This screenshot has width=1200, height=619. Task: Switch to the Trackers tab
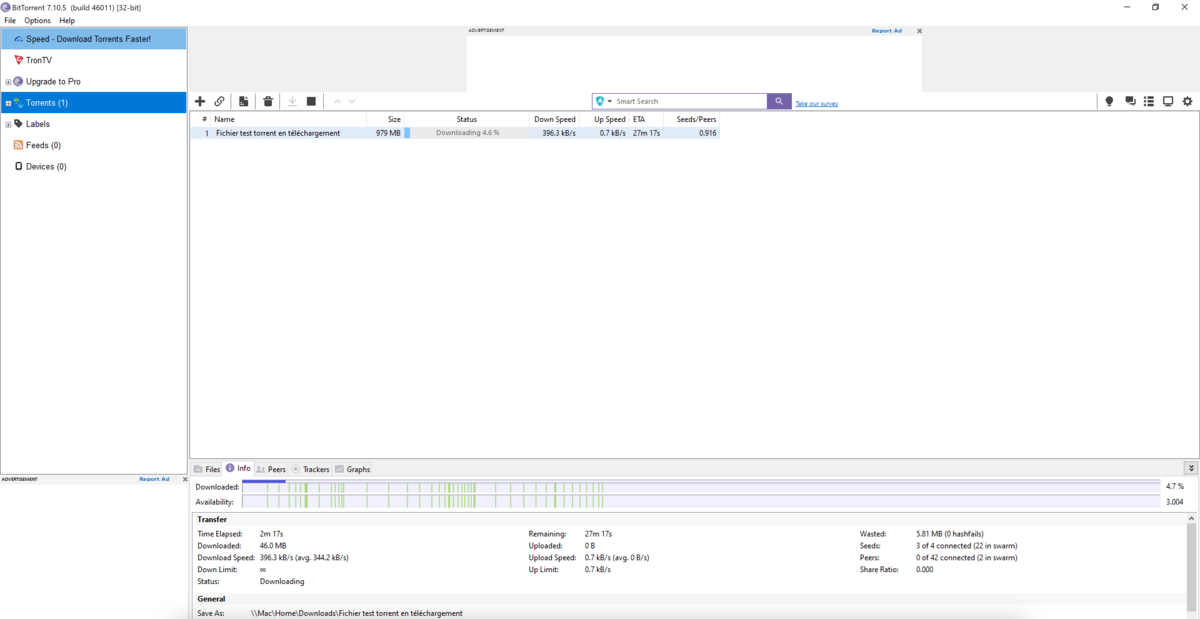(310, 469)
